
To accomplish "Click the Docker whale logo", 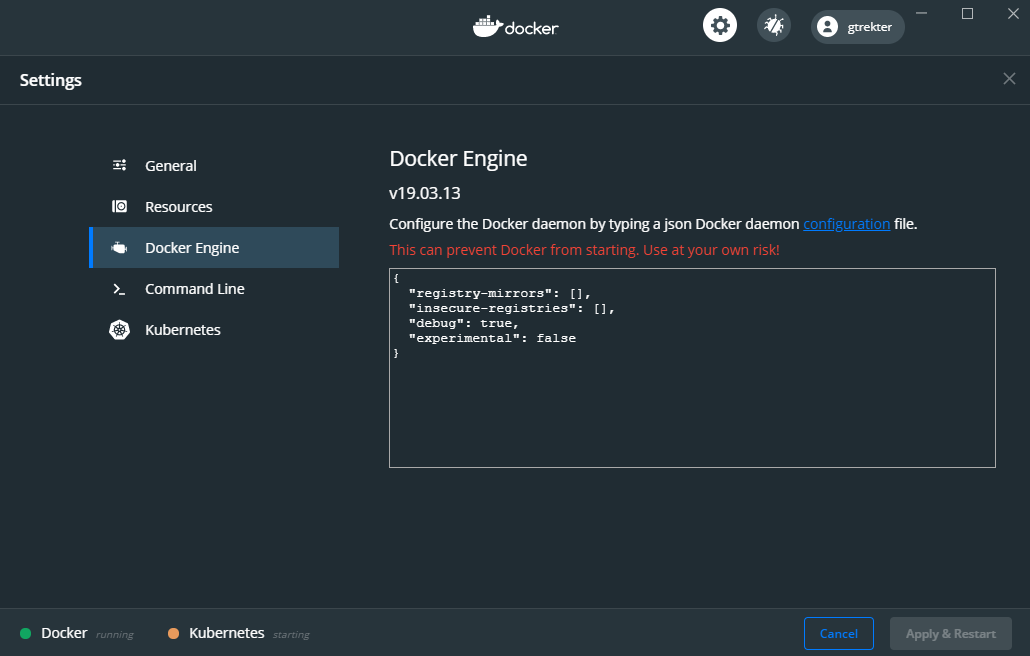I will tap(487, 26).
